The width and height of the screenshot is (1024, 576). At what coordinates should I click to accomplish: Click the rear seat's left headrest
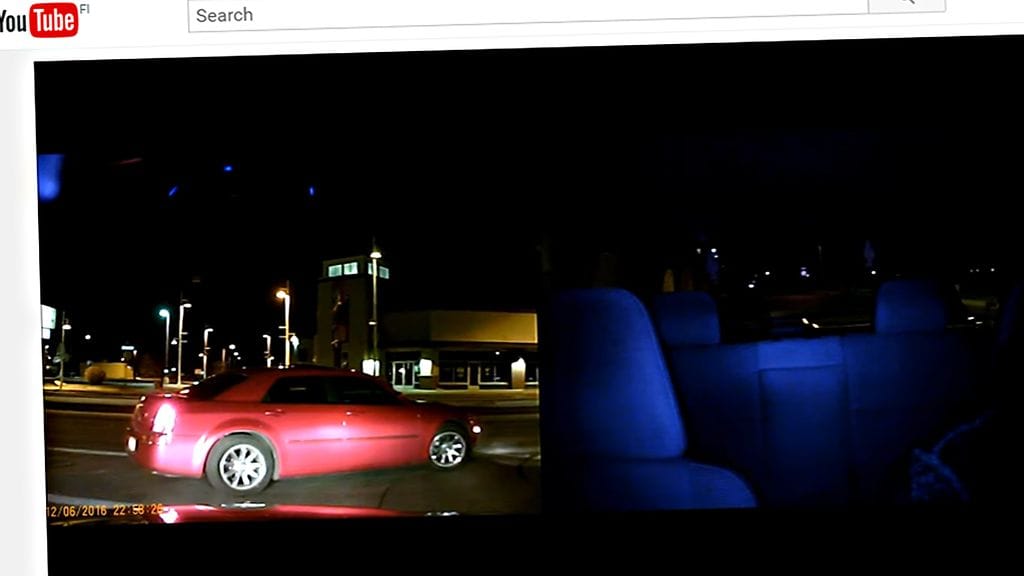(687, 318)
